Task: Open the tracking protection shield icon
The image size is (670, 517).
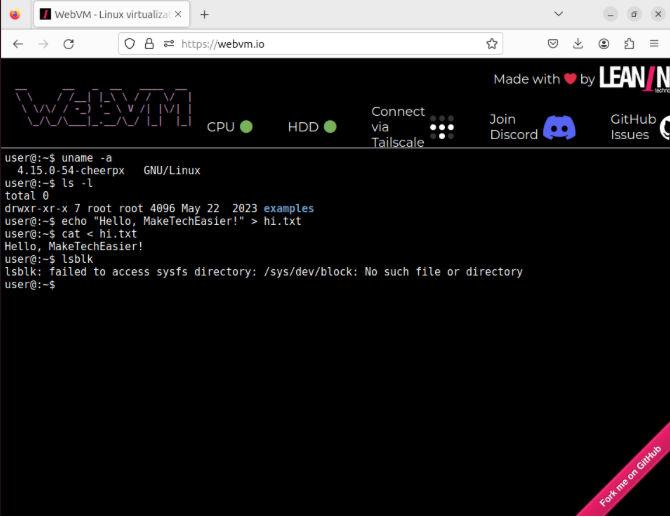Action: point(129,44)
